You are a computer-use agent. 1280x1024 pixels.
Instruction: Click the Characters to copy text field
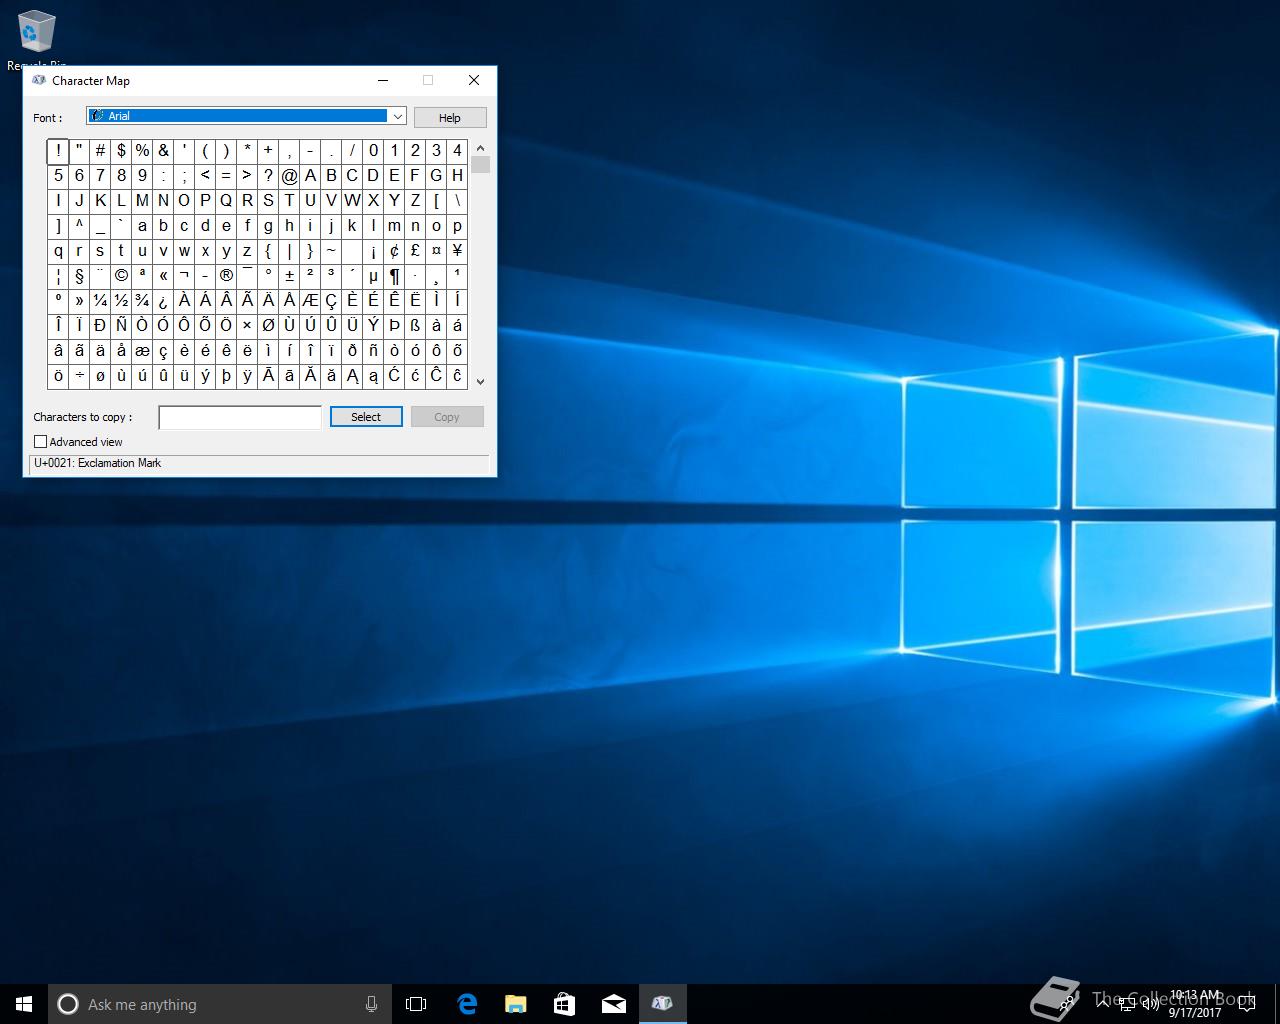pyautogui.click(x=240, y=417)
